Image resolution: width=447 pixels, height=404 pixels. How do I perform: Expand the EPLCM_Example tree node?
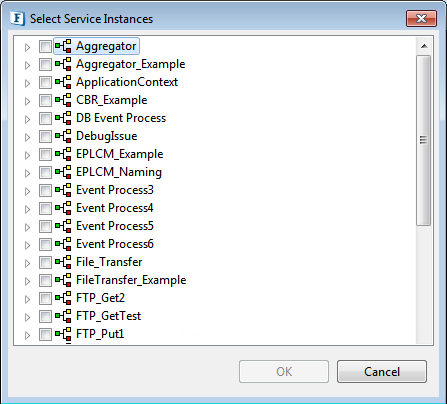pyautogui.click(x=27, y=155)
